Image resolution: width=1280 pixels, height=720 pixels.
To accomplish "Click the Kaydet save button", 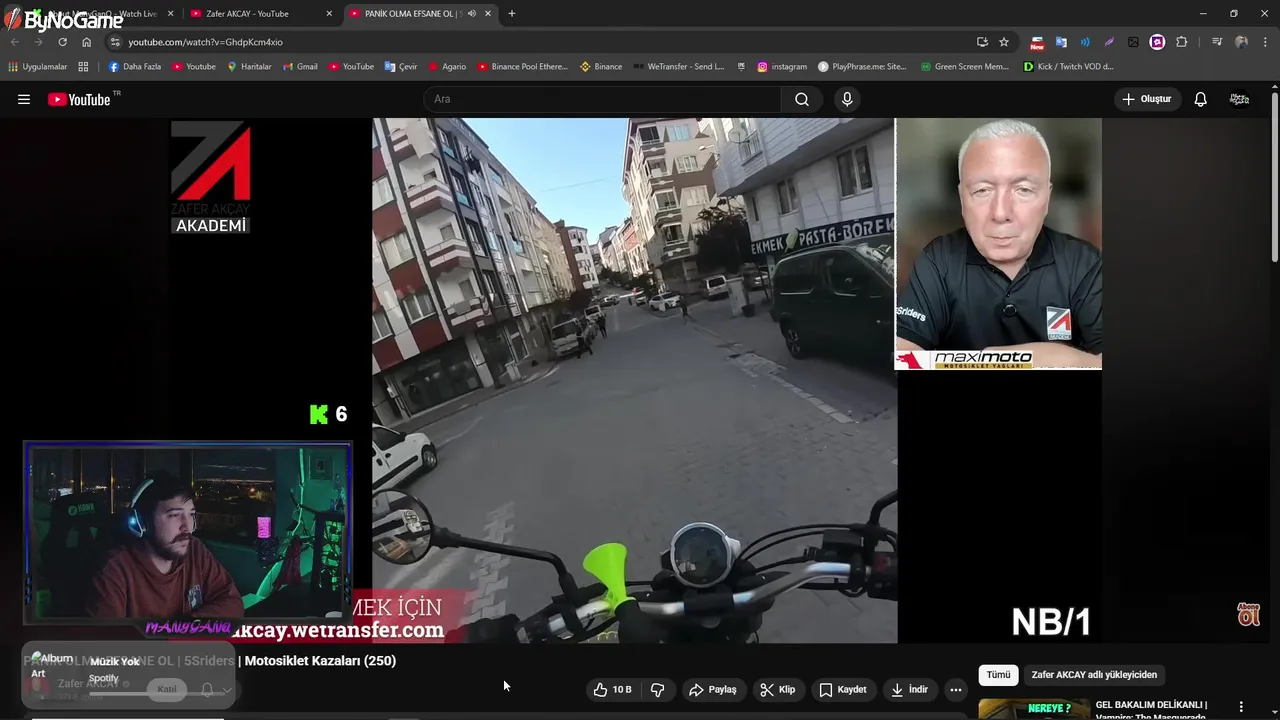I will pyautogui.click(x=843, y=690).
